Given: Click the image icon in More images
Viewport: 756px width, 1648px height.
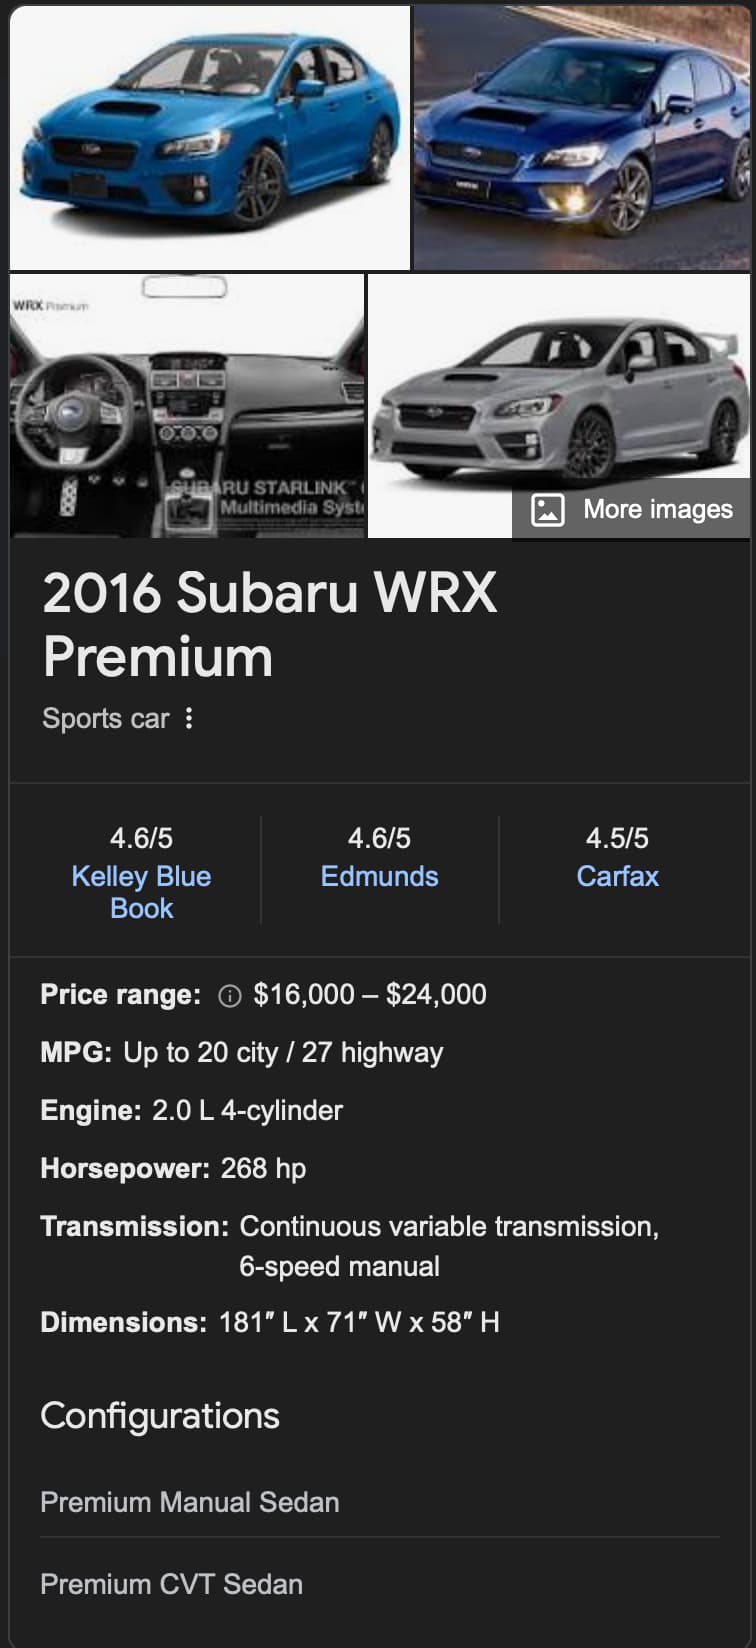Looking at the screenshot, I should point(547,509).
